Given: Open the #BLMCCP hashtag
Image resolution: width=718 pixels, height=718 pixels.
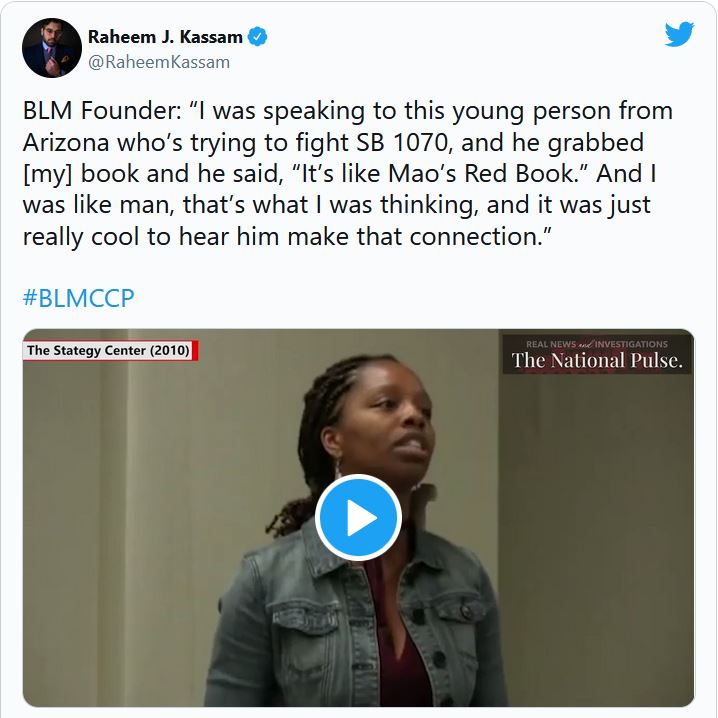Looking at the screenshot, I should click(x=78, y=298).
